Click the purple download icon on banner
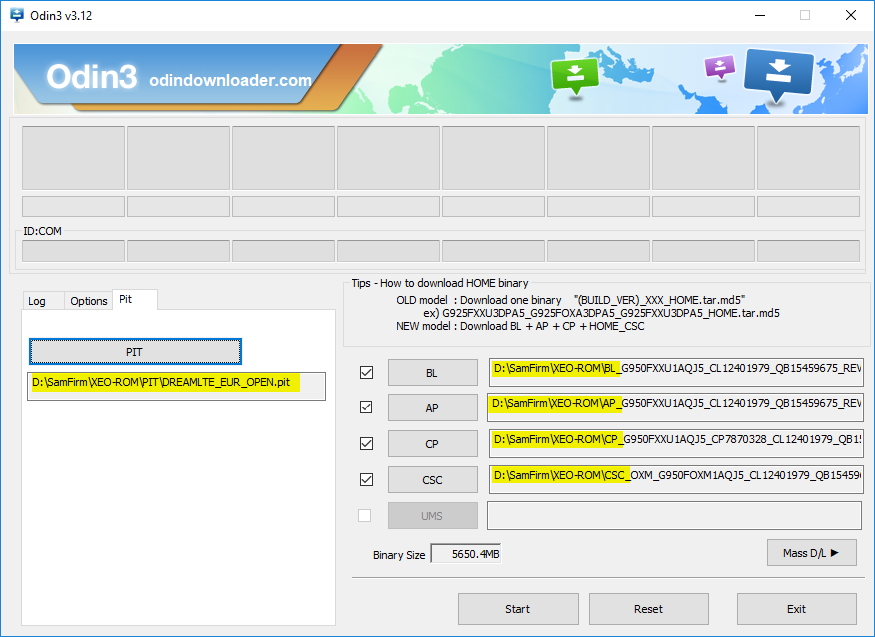The height and width of the screenshot is (637, 875). (x=720, y=68)
